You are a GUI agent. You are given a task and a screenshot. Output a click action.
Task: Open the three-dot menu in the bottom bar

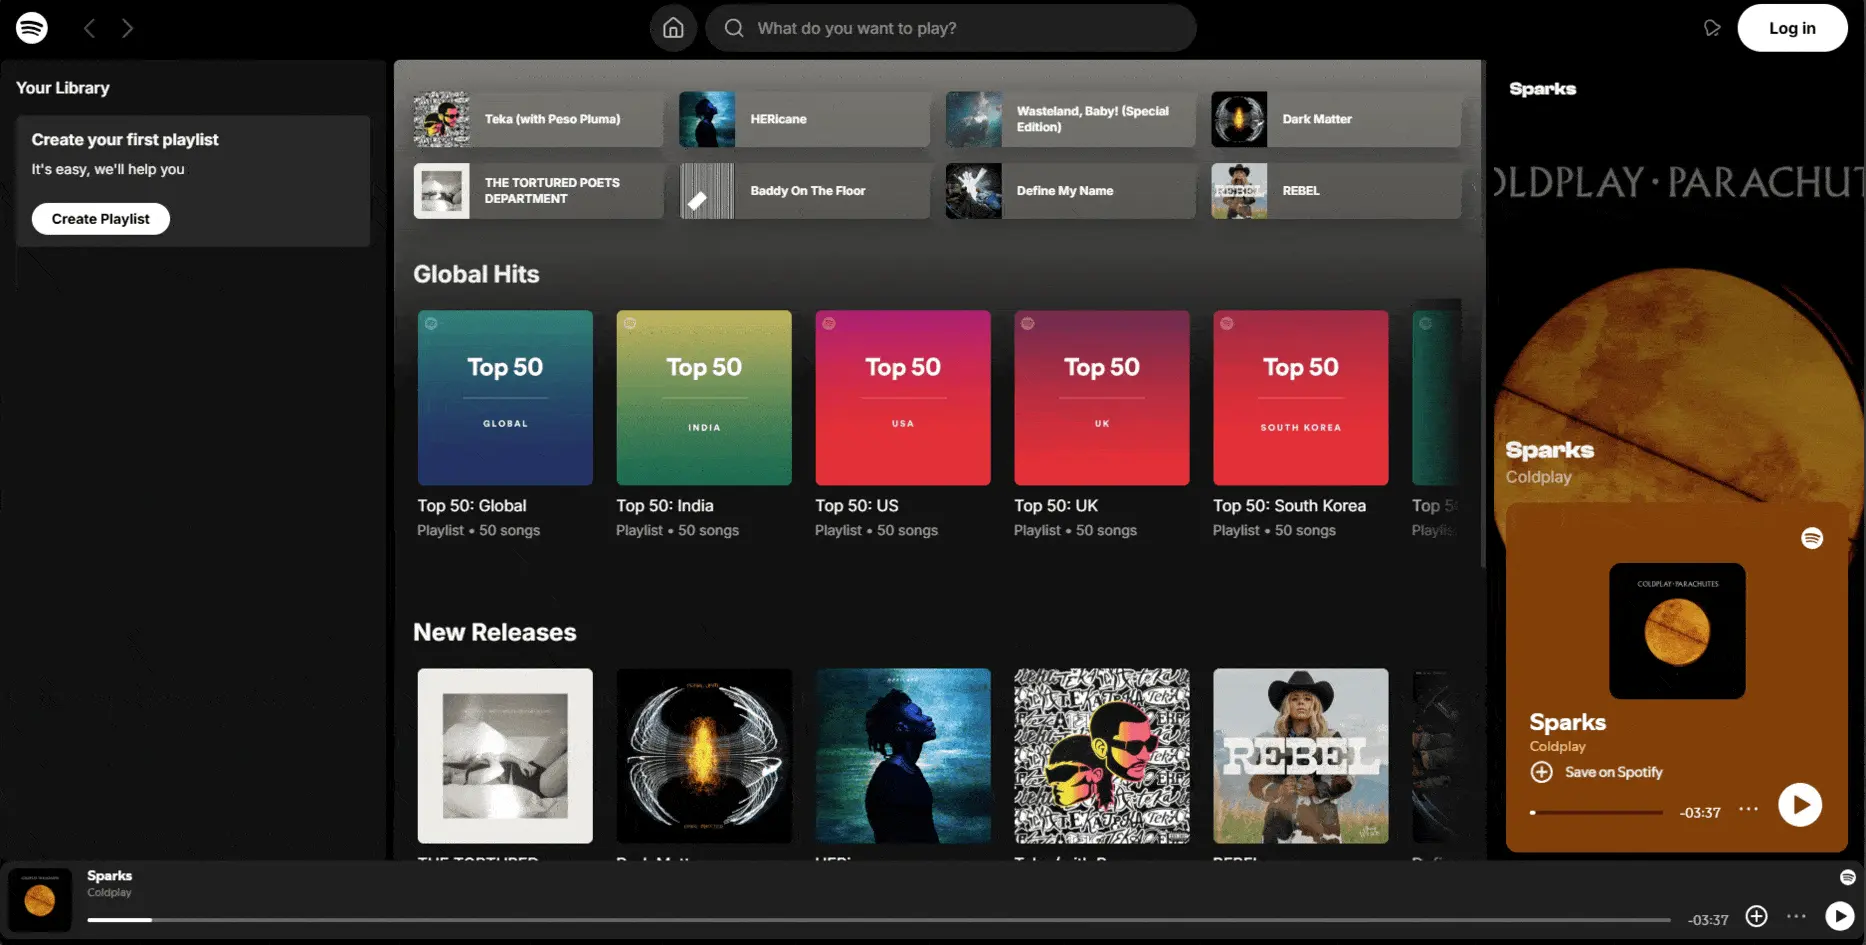click(1797, 916)
